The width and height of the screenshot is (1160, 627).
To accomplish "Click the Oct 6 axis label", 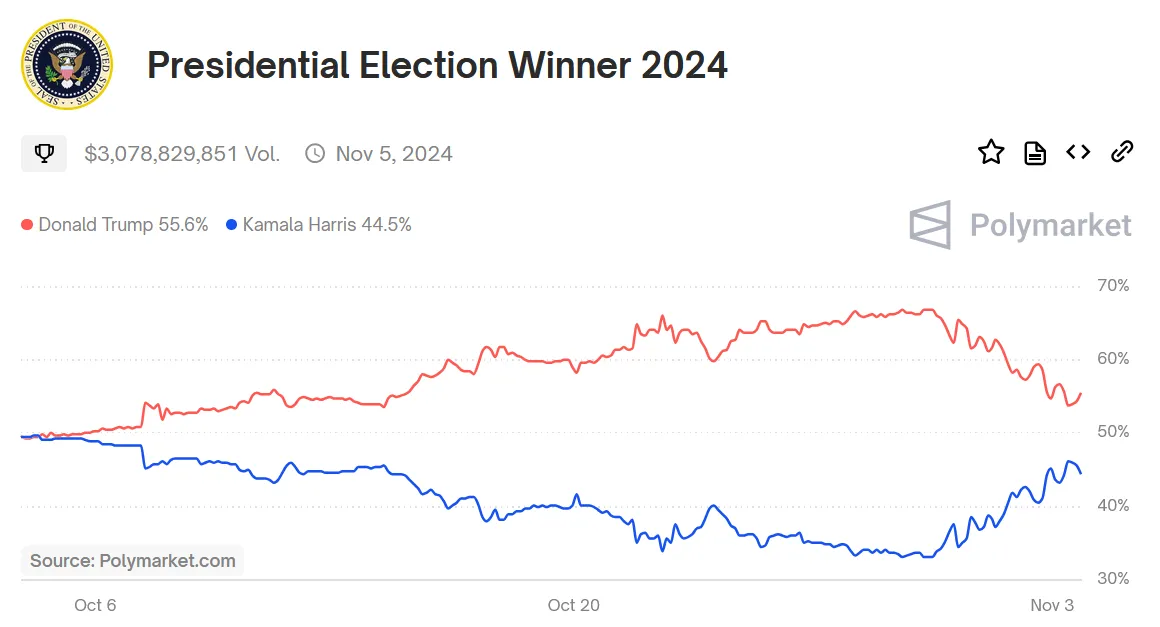I will [x=95, y=605].
